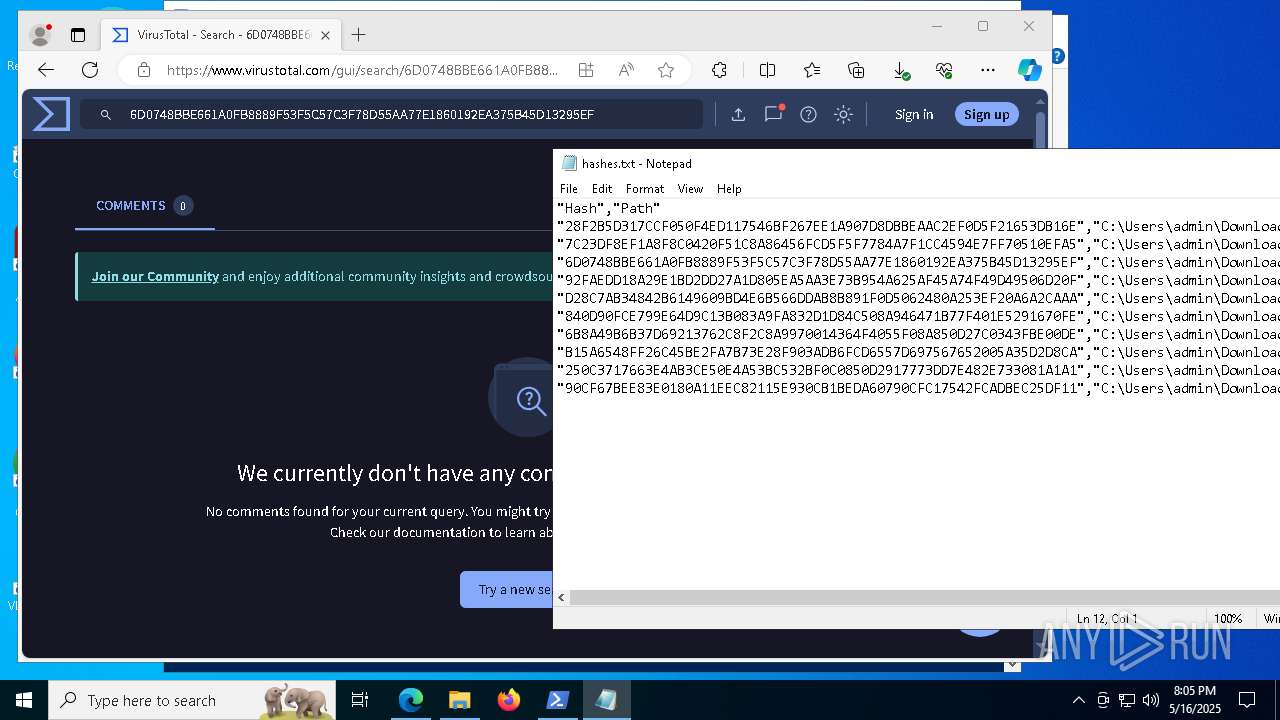This screenshot has height=720, width=1280.
Task: Click the Sign up button
Action: (x=986, y=114)
